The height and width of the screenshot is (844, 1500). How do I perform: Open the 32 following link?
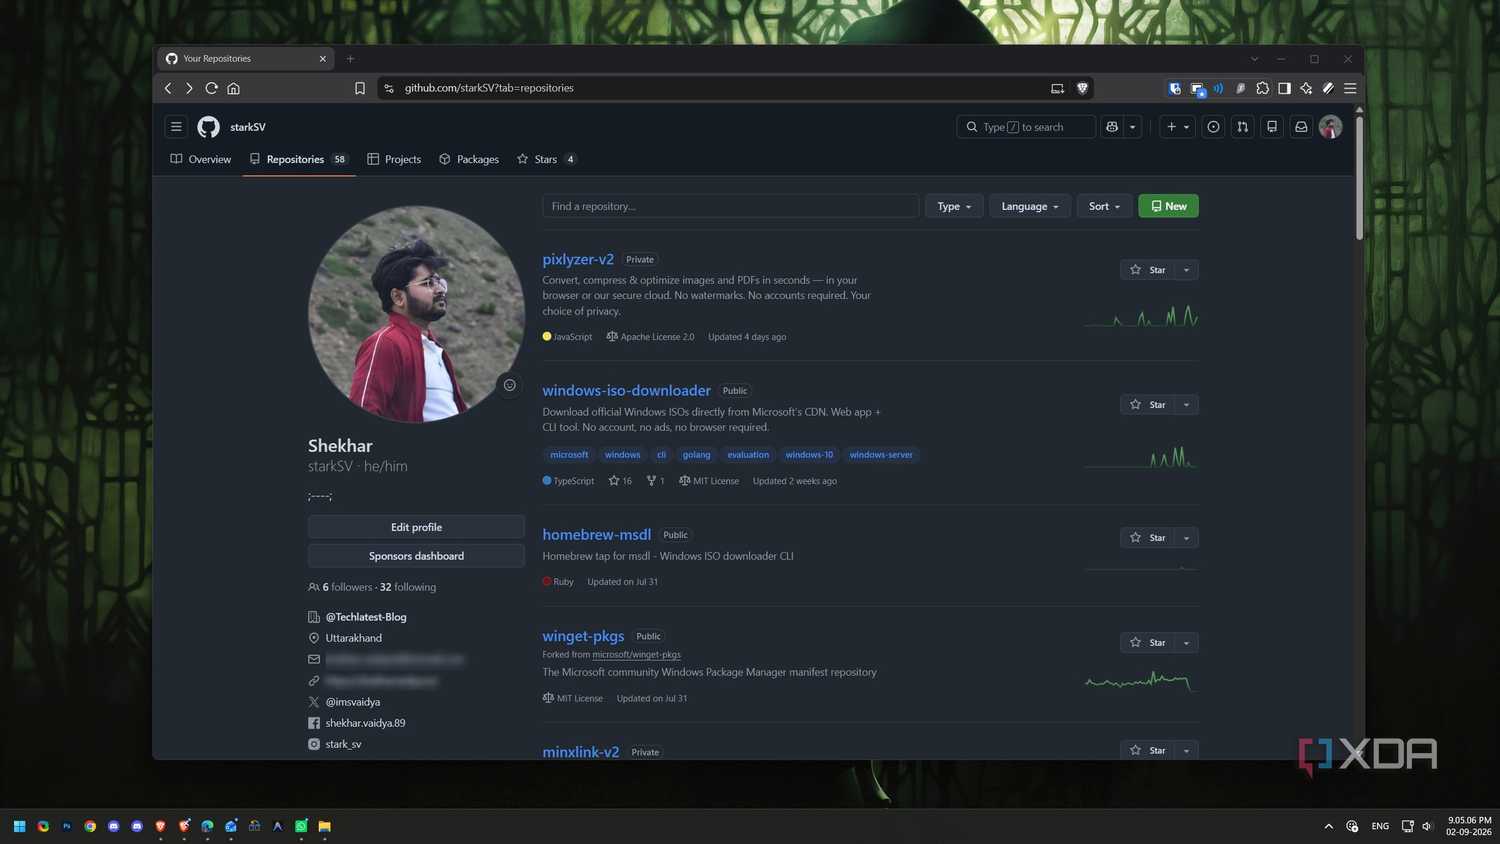[408, 587]
